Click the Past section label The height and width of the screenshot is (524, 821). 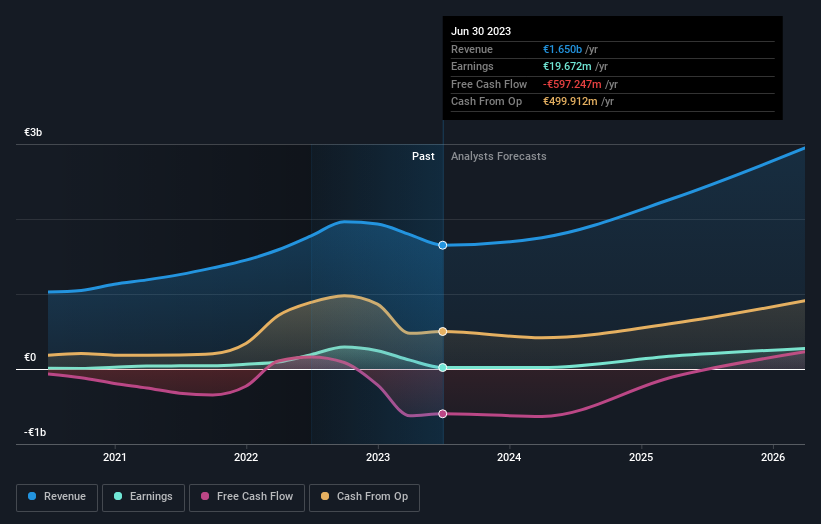[423, 157]
